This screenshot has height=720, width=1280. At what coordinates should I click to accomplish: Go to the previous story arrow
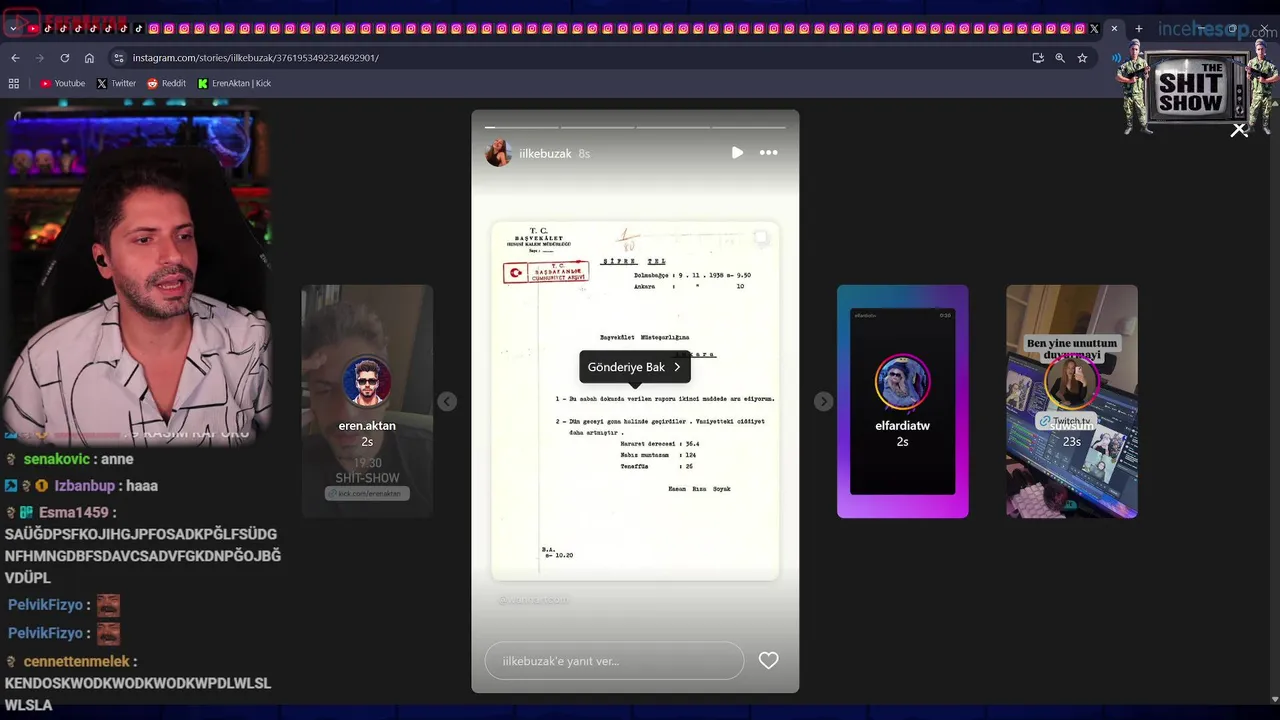pos(447,401)
